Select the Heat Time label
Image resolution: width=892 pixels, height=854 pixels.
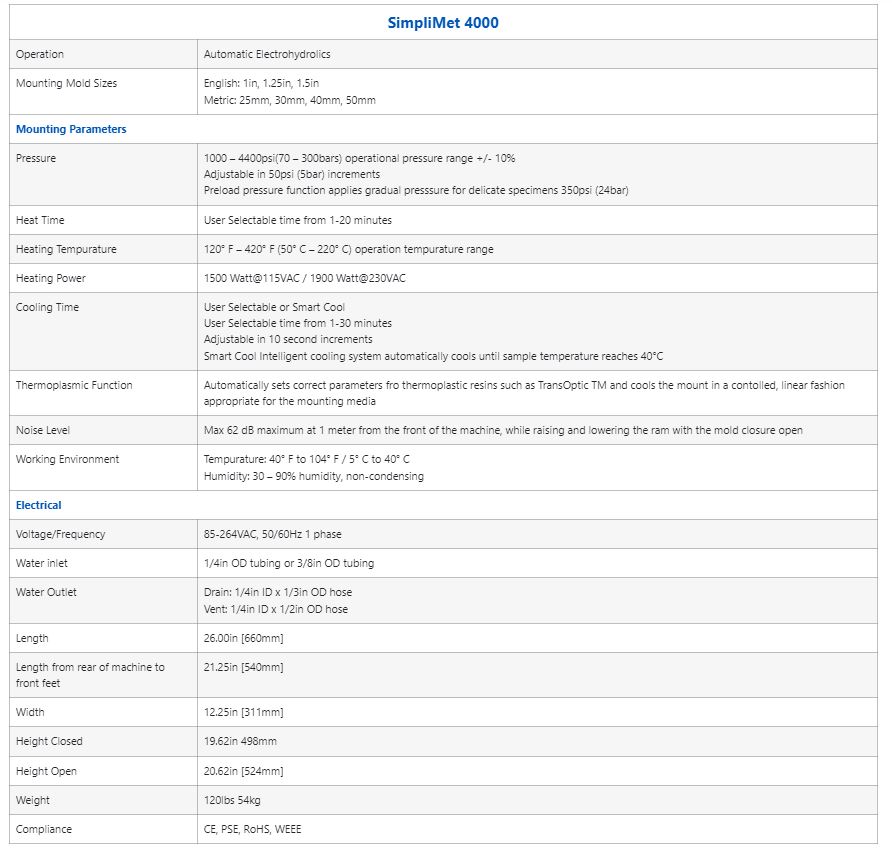pyautogui.click(x=40, y=220)
